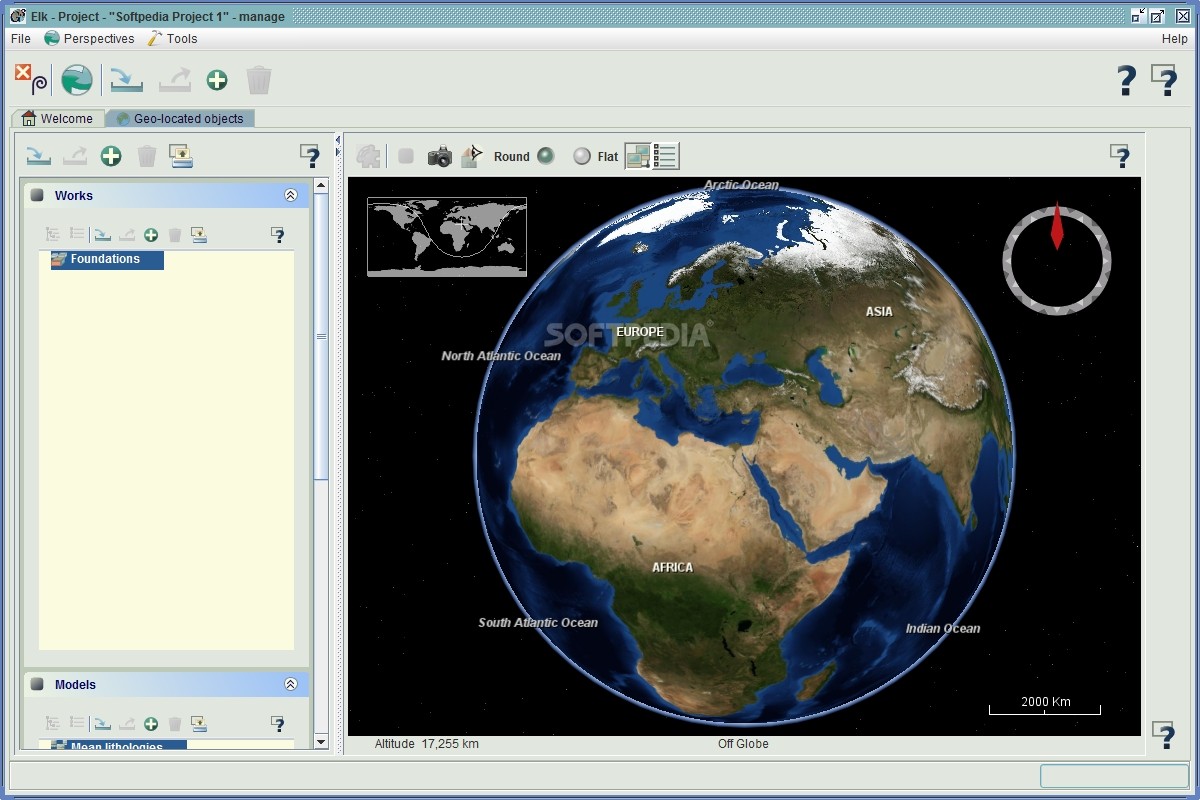
Task: Click the import icon in Models section toolbar
Action: (x=102, y=724)
